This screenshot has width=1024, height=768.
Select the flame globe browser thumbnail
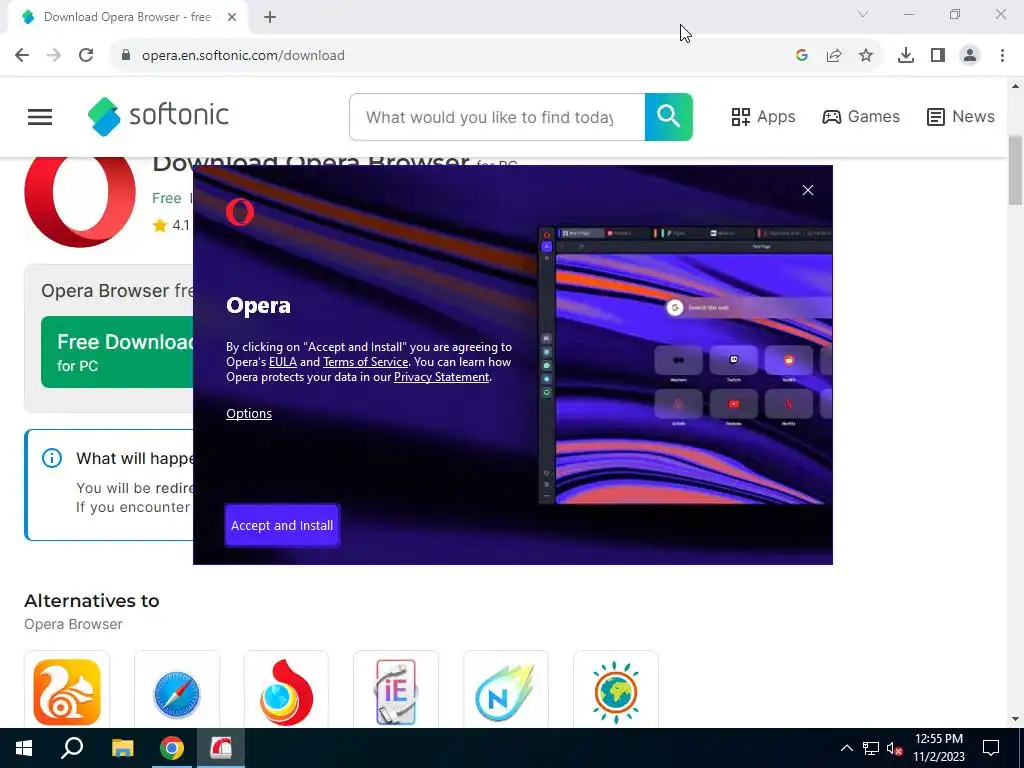pos(286,691)
